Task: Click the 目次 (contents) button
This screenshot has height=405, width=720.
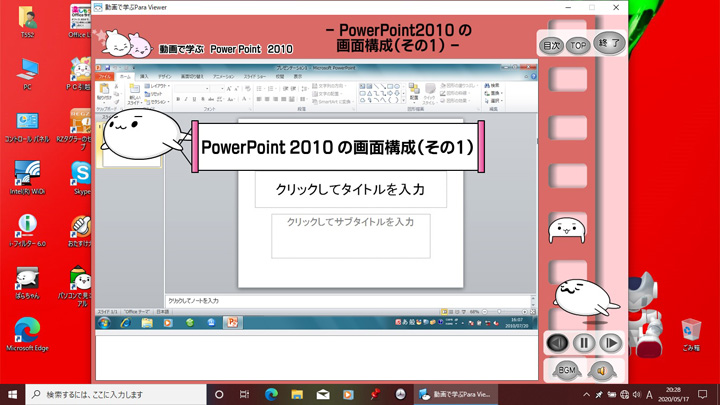Action: (551, 45)
